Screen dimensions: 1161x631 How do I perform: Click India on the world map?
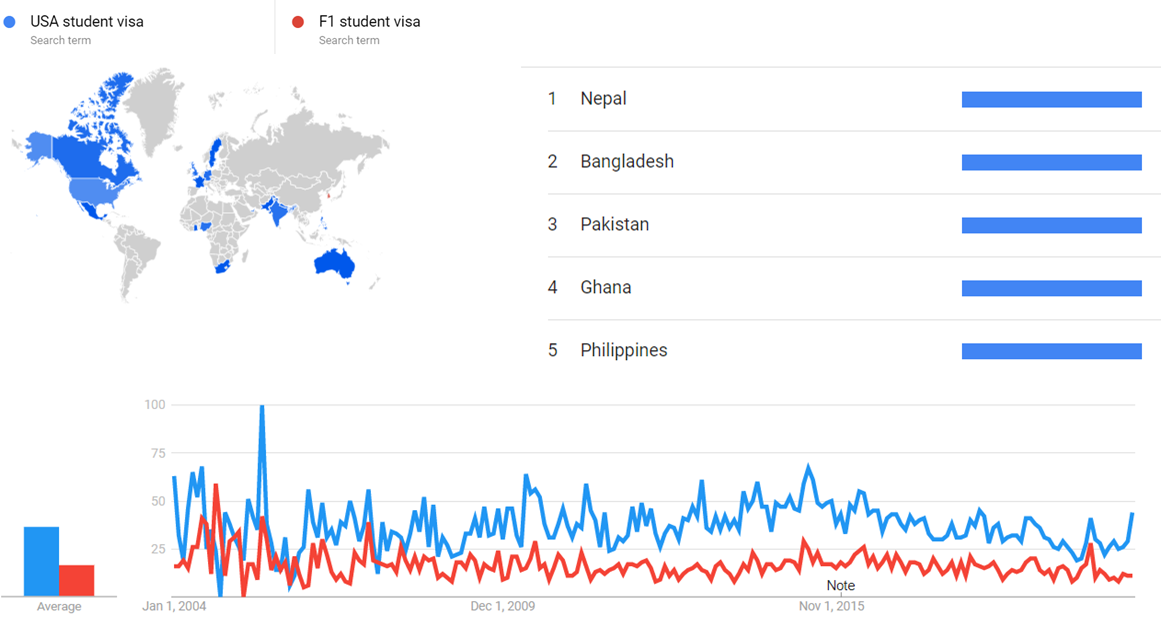(x=273, y=212)
